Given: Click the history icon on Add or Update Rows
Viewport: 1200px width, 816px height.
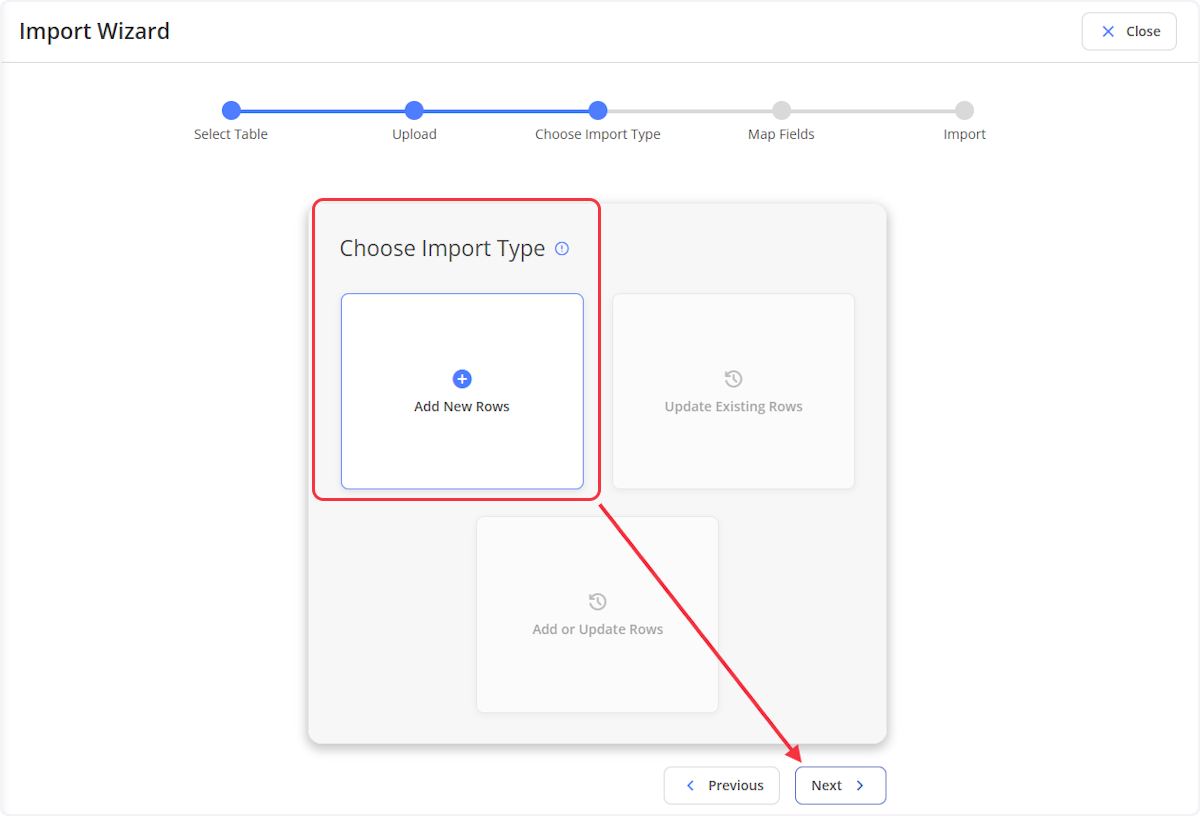Looking at the screenshot, I should (597, 602).
